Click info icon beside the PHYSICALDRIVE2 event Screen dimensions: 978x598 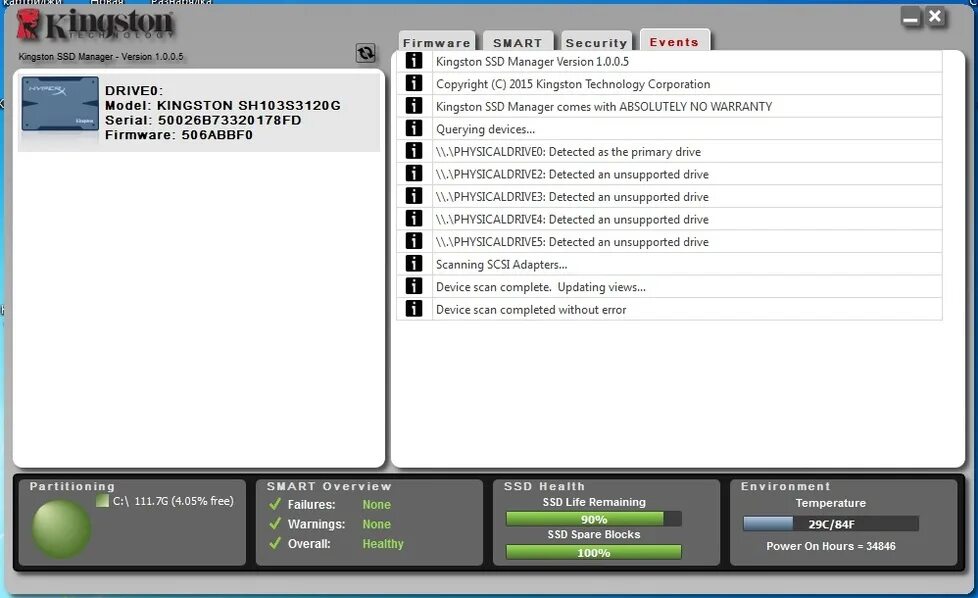[414, 173]
